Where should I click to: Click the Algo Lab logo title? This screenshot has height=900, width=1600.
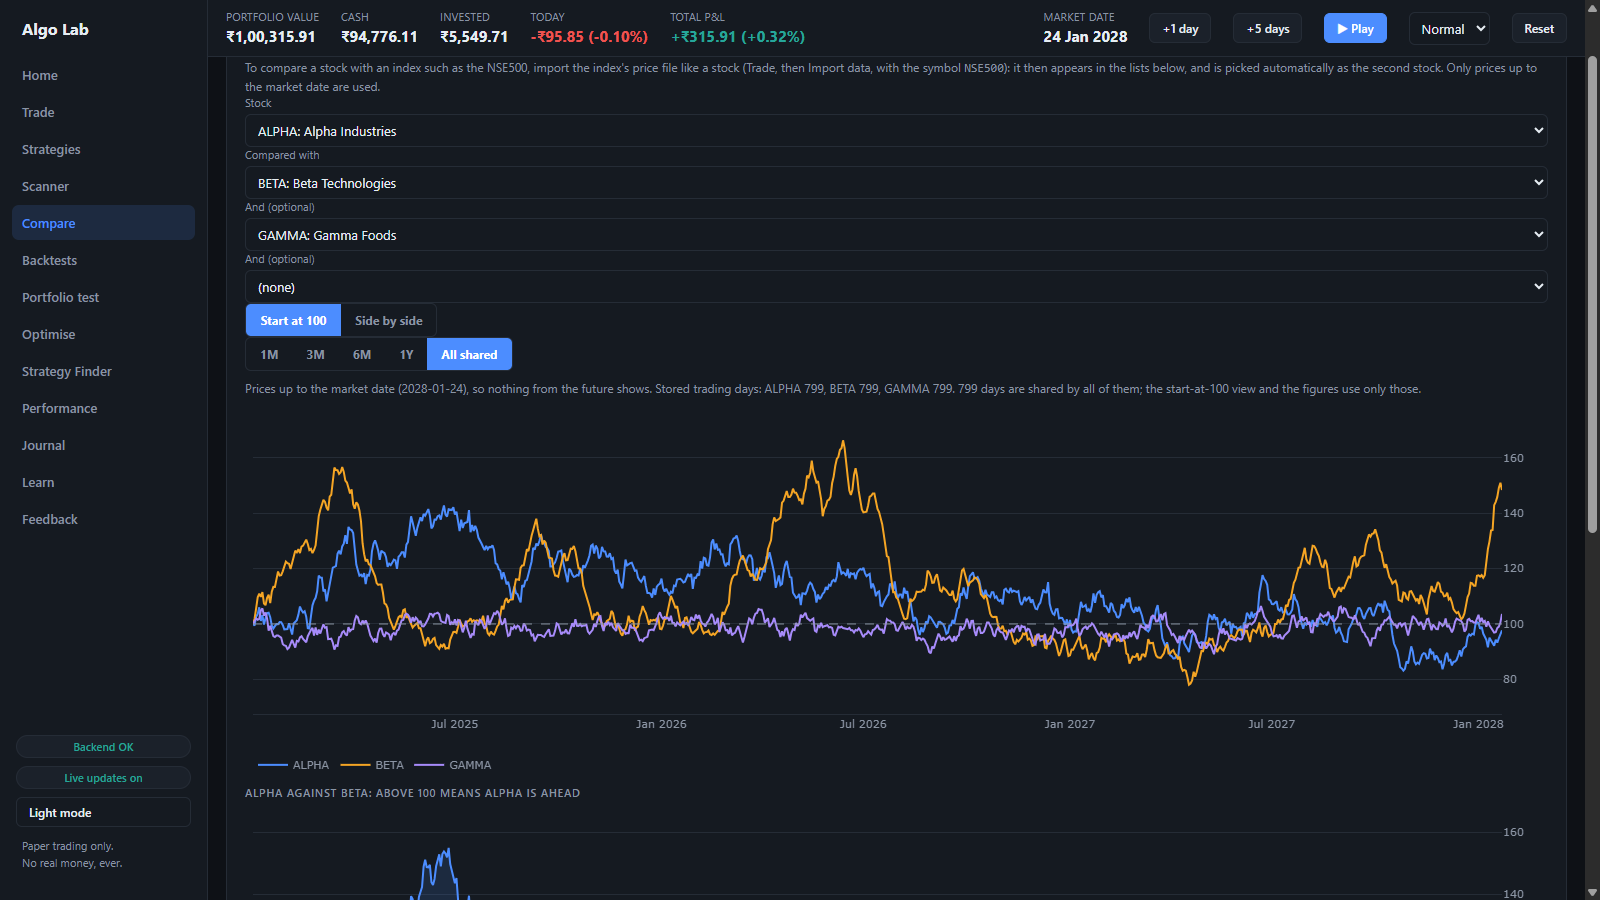click(x=55, y=30)
